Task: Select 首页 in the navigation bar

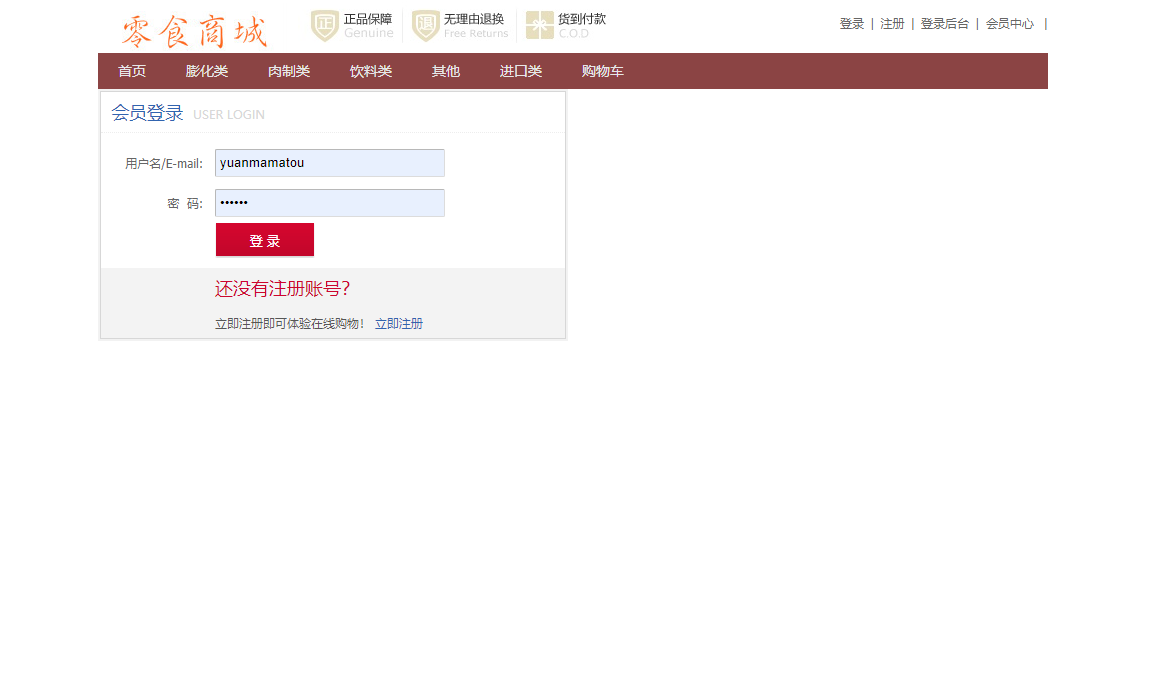Action: click(x=131, y=70)
